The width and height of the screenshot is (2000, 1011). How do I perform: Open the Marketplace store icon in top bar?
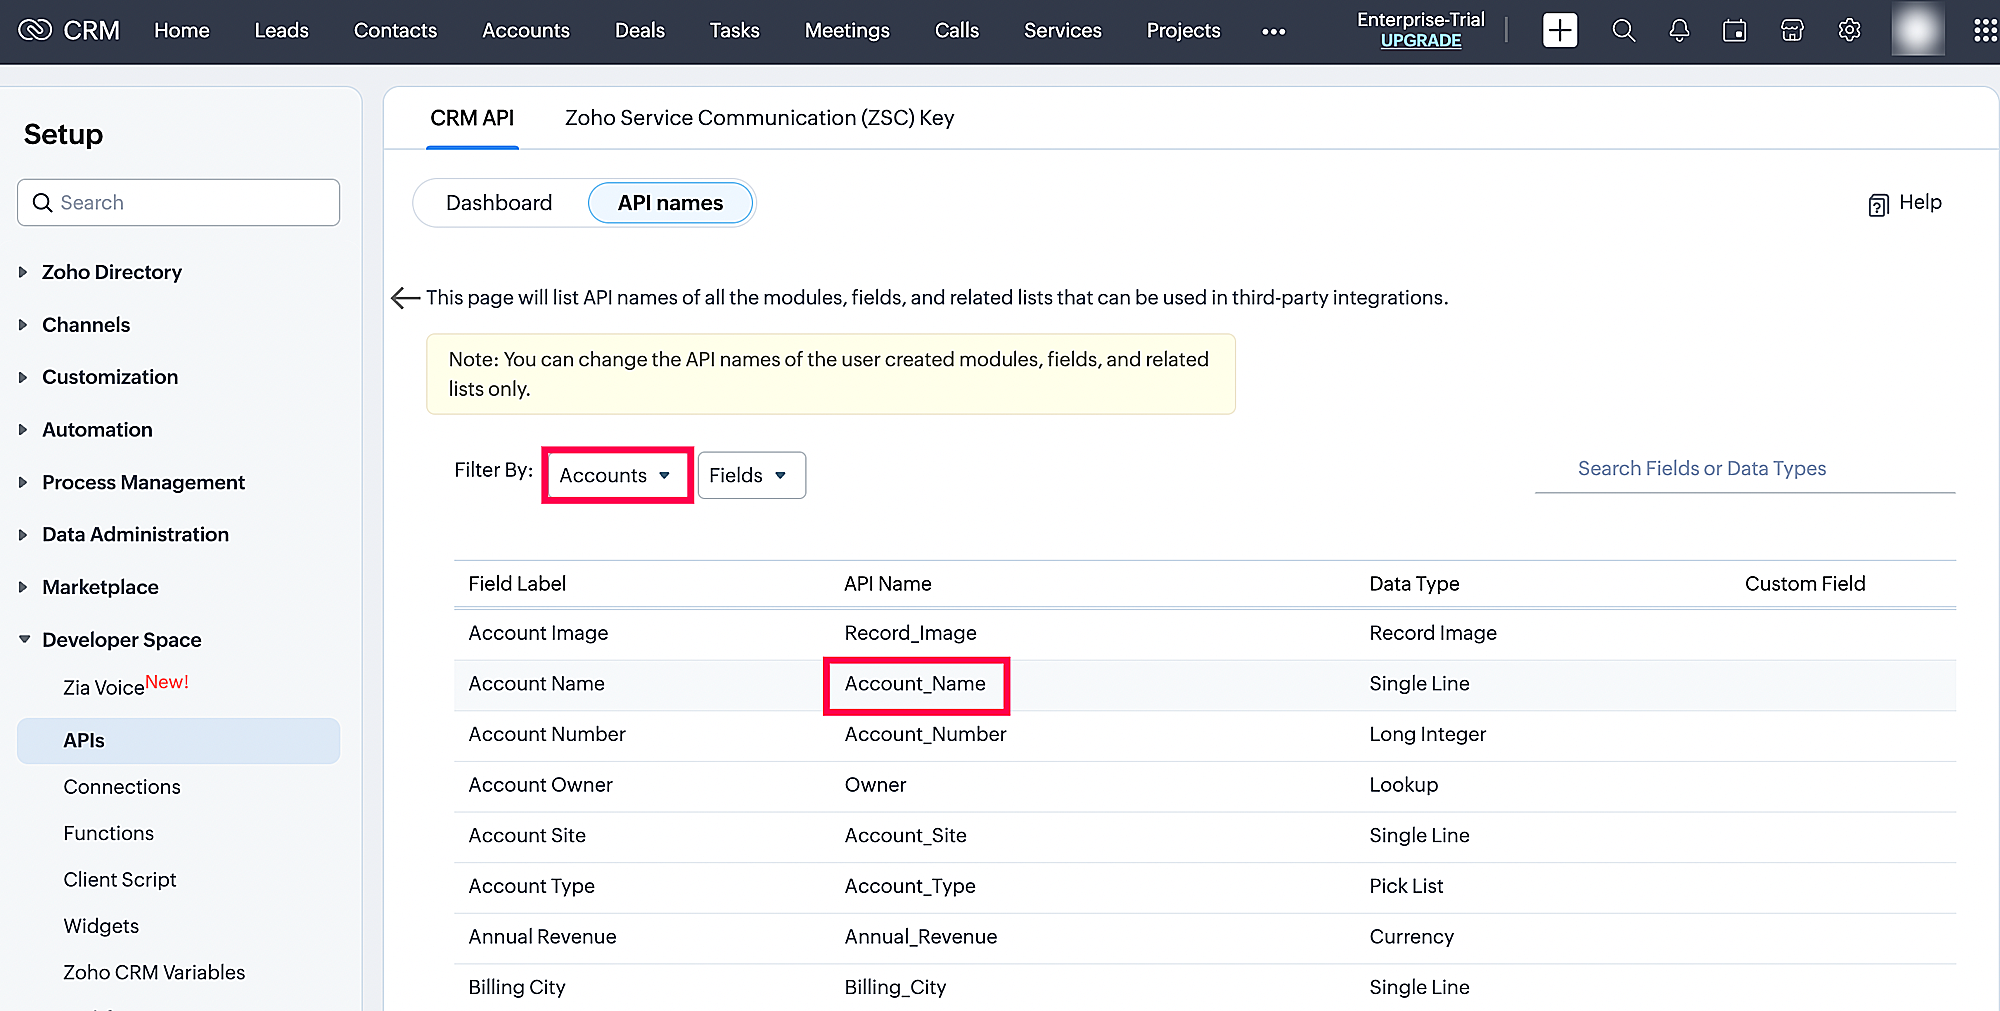click(1792, 31)
